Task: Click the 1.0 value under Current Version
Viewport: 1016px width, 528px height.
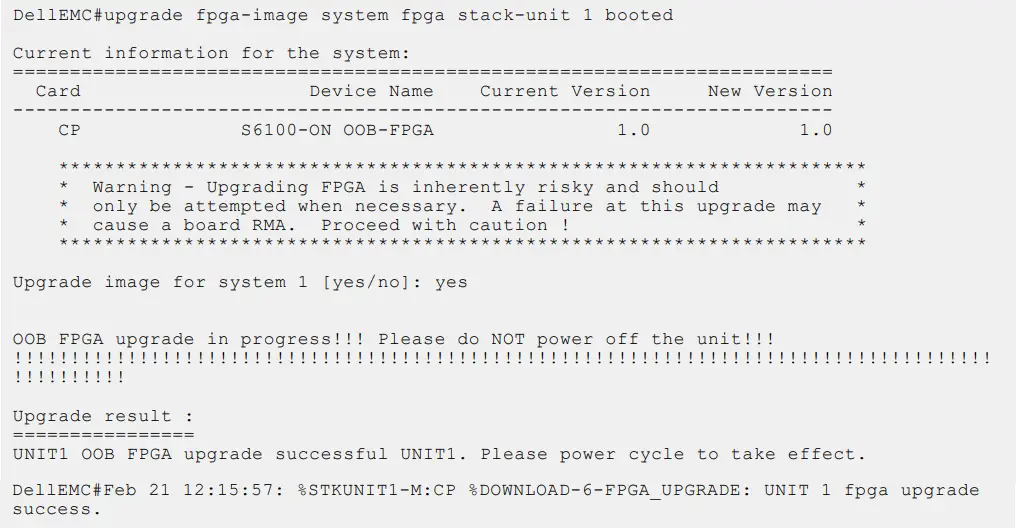Action: (633, 130)
